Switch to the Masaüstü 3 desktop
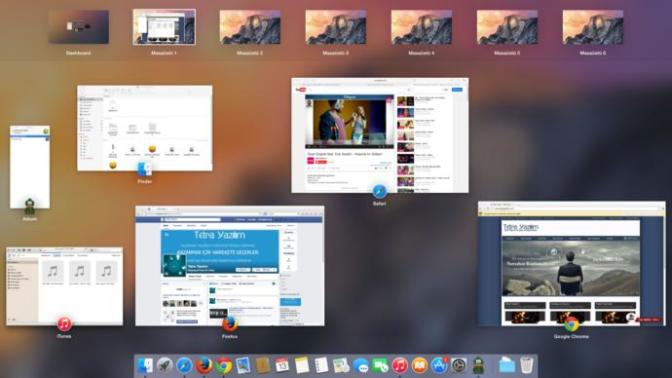This screenshot has height=378, width=672. click(336, 27)
